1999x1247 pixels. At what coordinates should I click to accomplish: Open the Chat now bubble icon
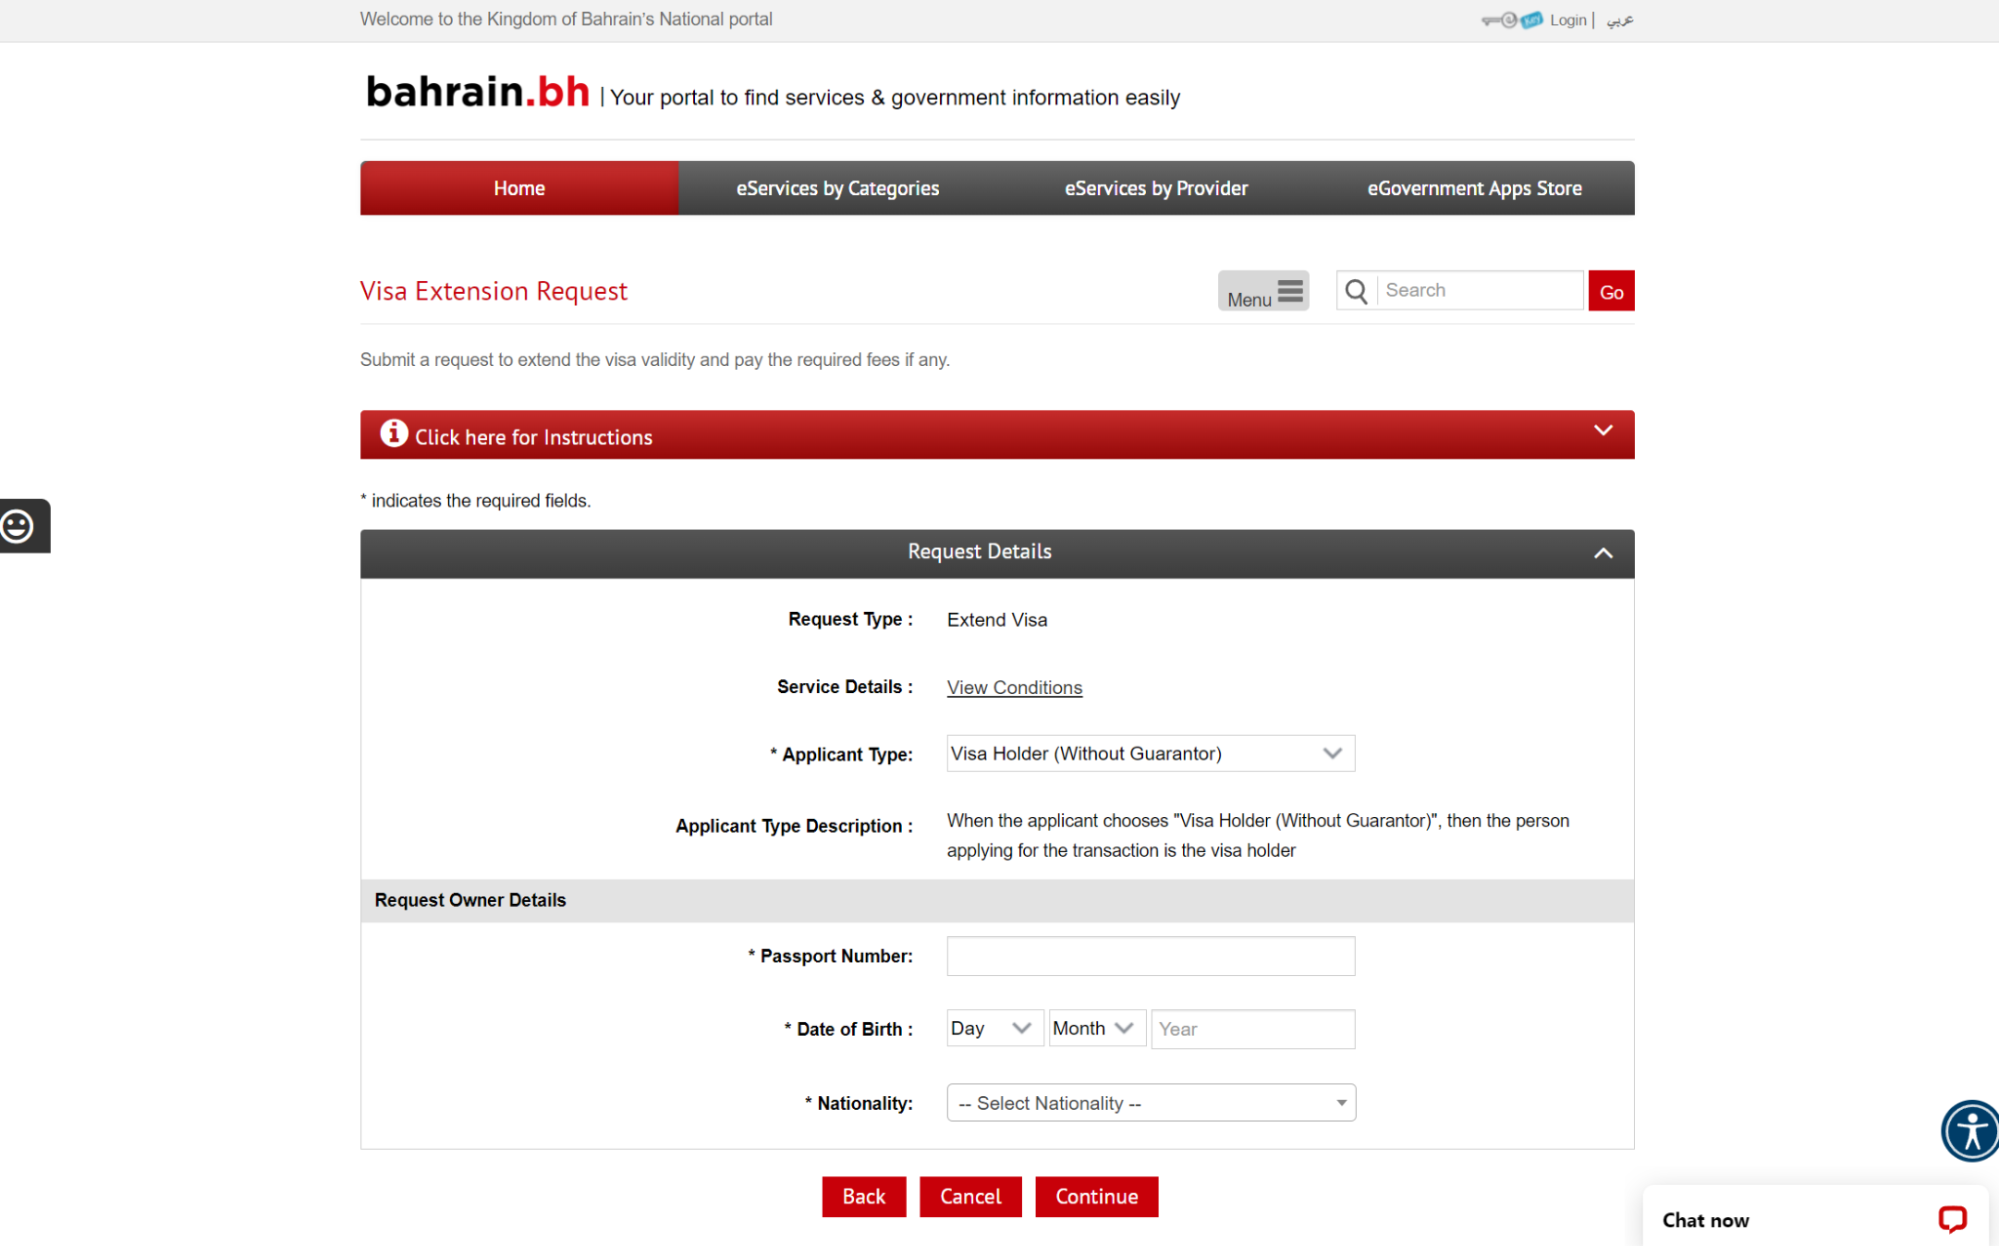[x=1951, y=1219]
